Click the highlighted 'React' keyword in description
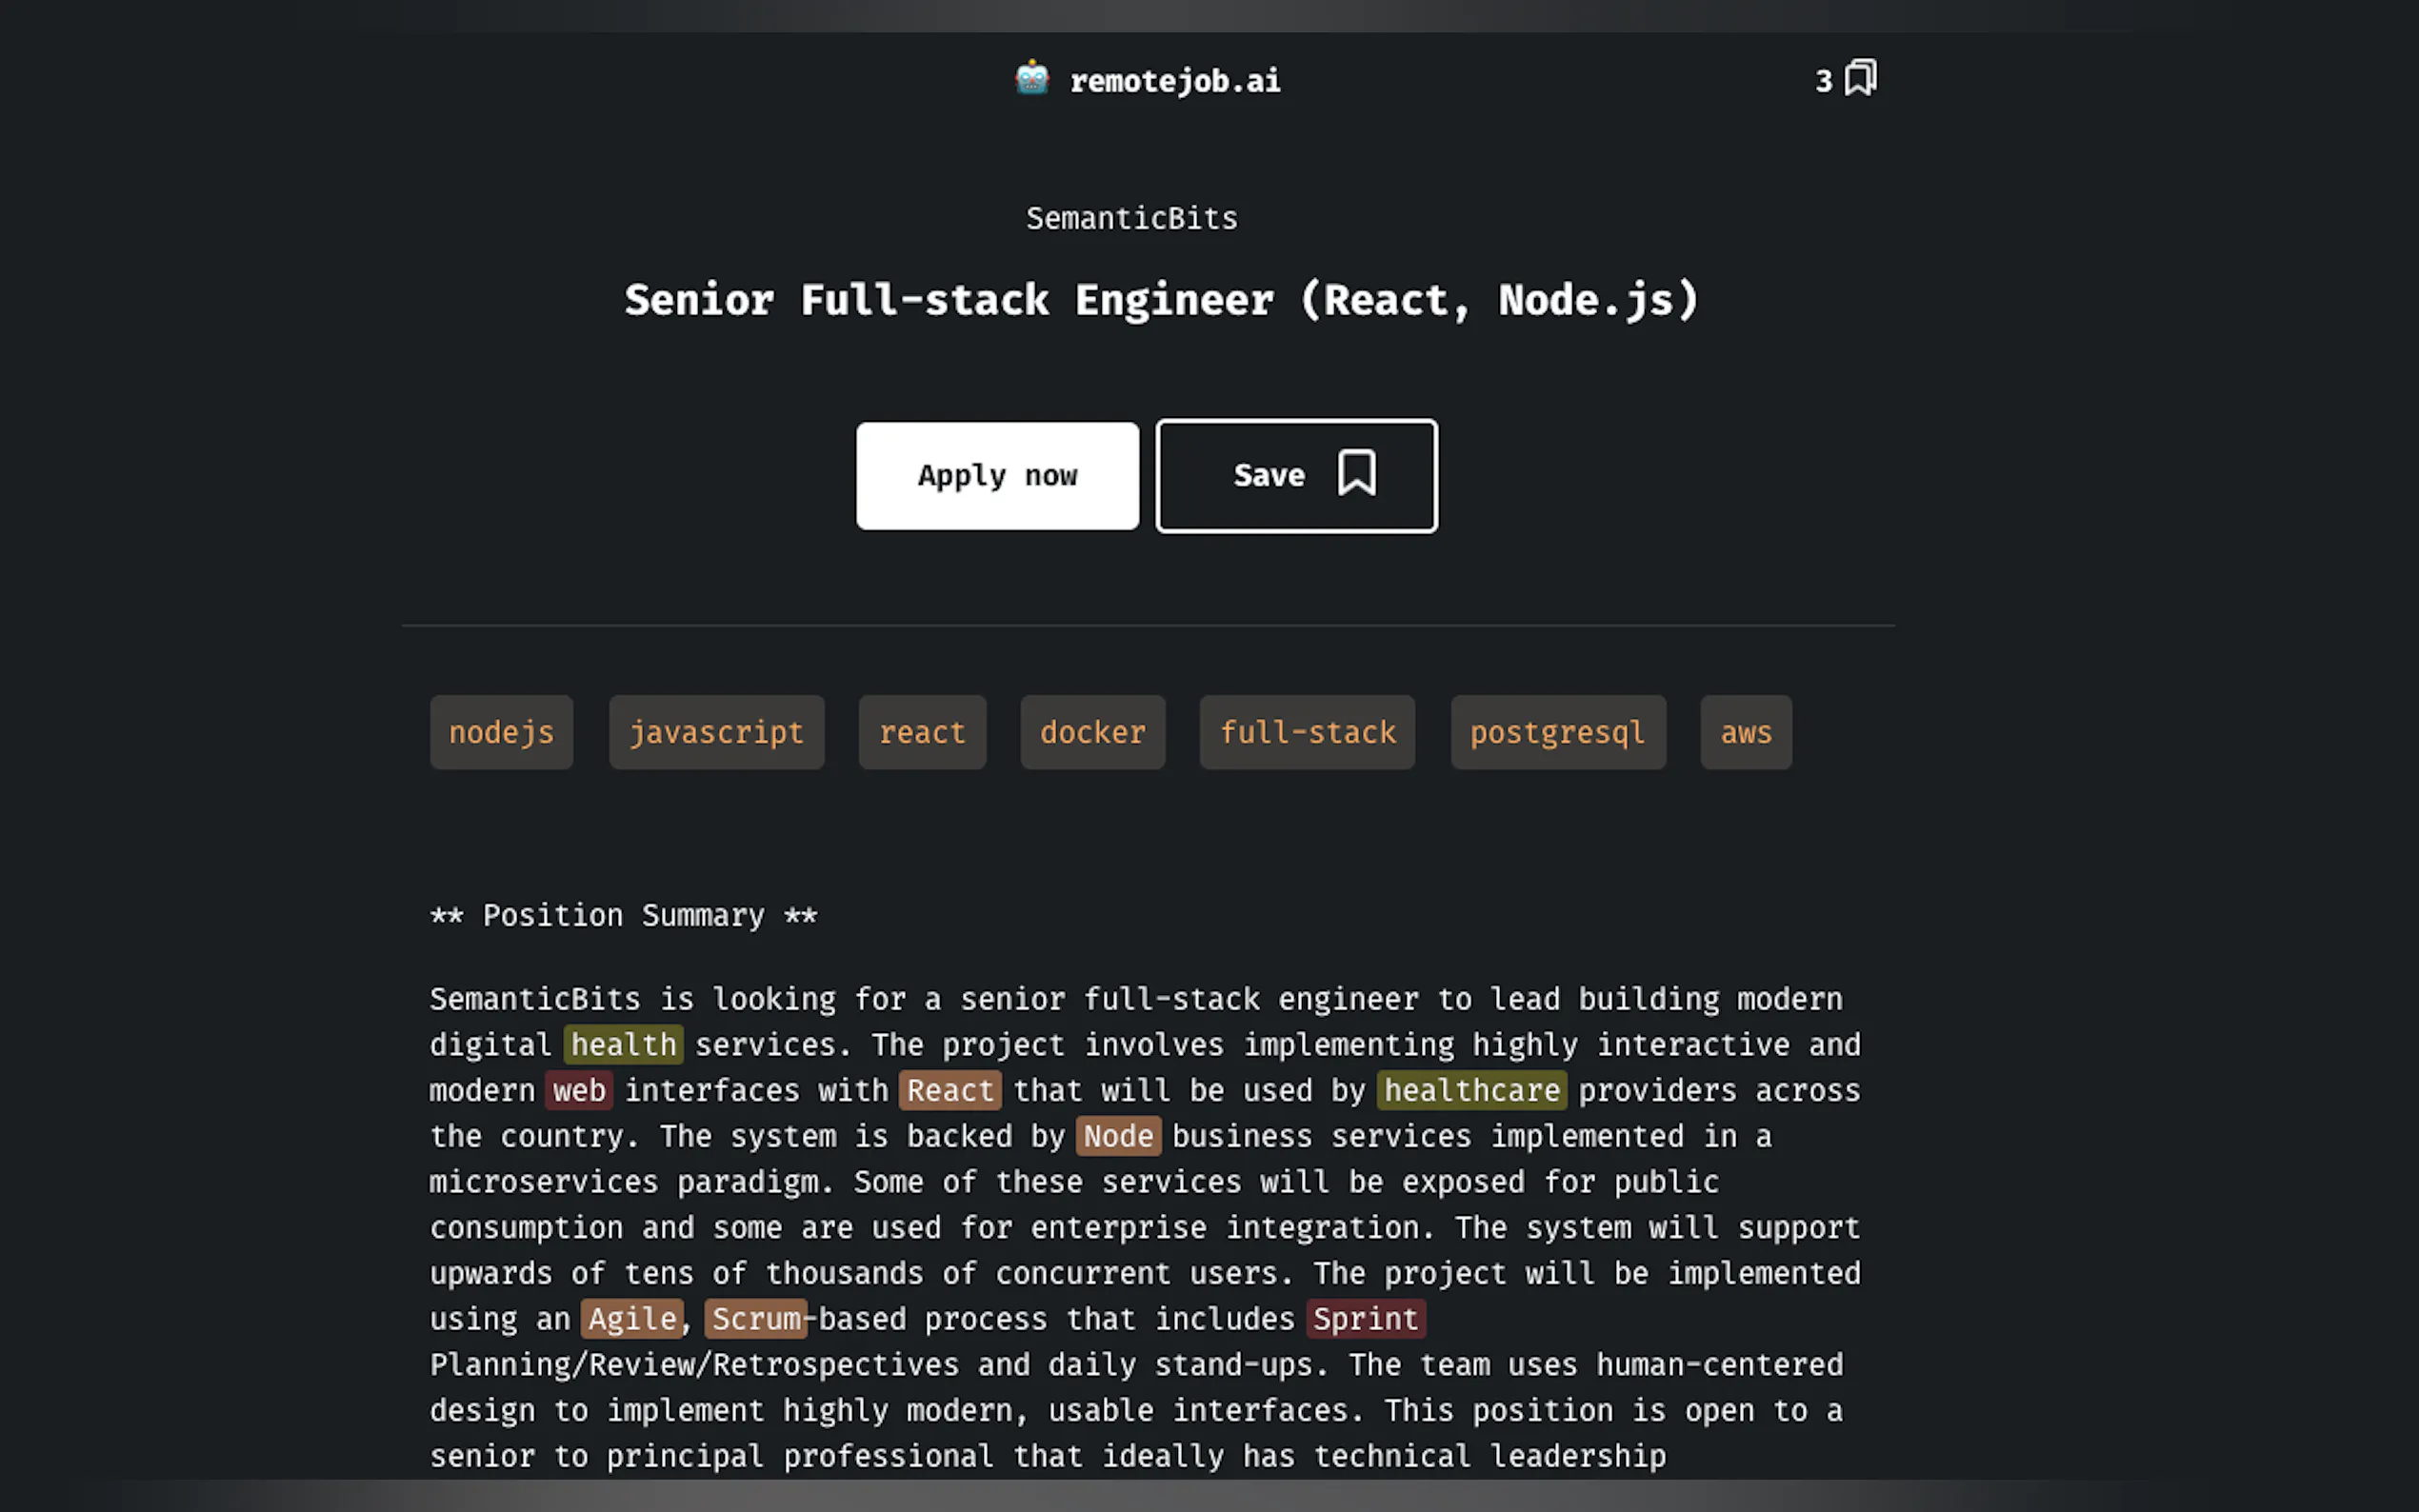Screen dimensions: 2419x1512 click(x=949, y=1090)
